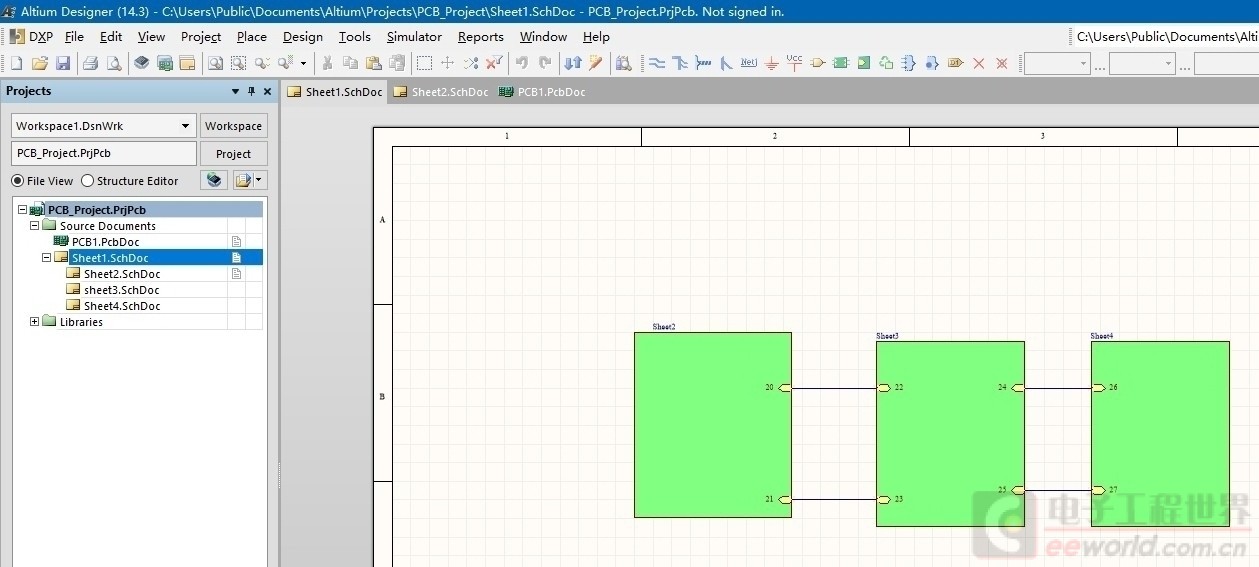This screenshot has height=567, width=1259.
Task: Open the Design menu
Action: click(x=303, y=36)
